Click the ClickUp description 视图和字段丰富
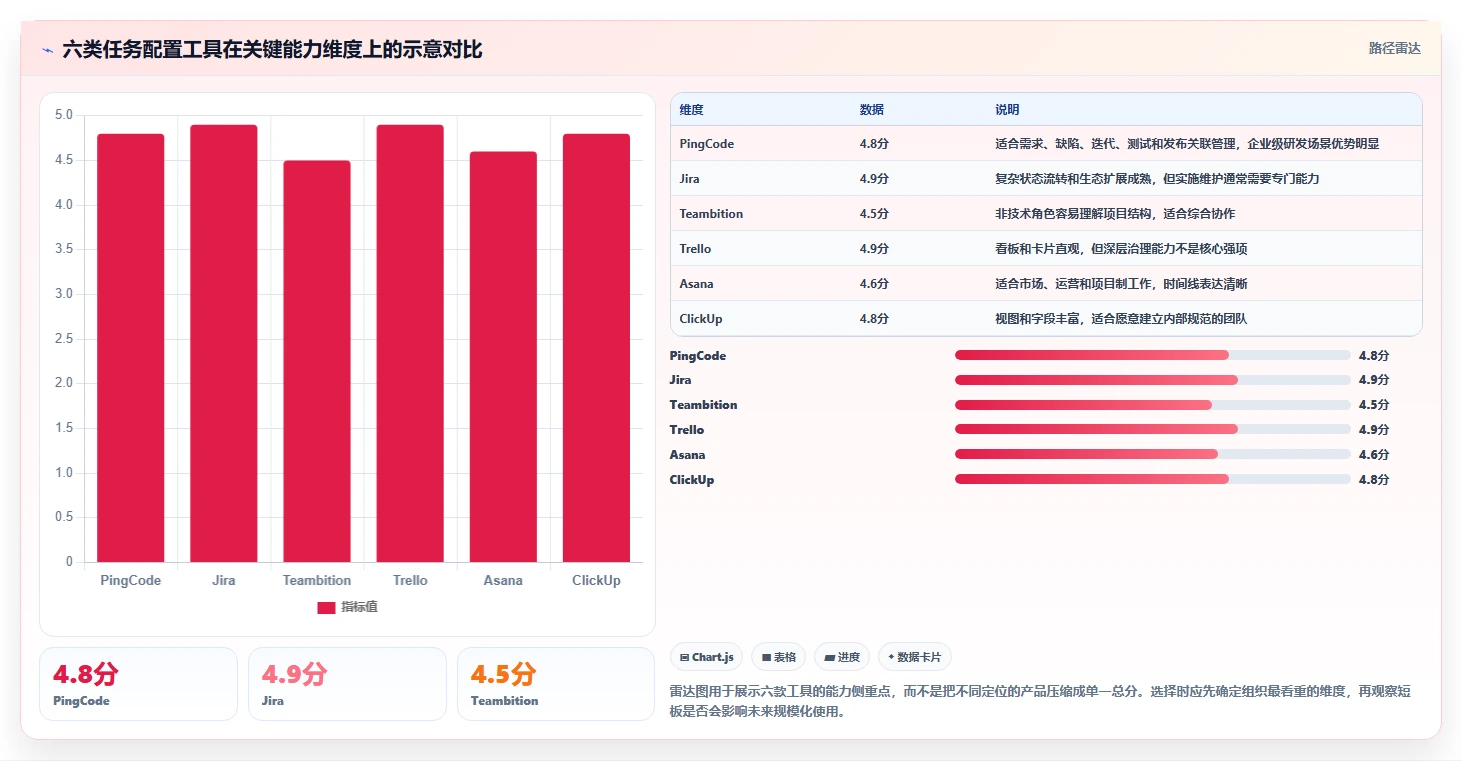The image size is (1462, 761). click(1121, 319)
